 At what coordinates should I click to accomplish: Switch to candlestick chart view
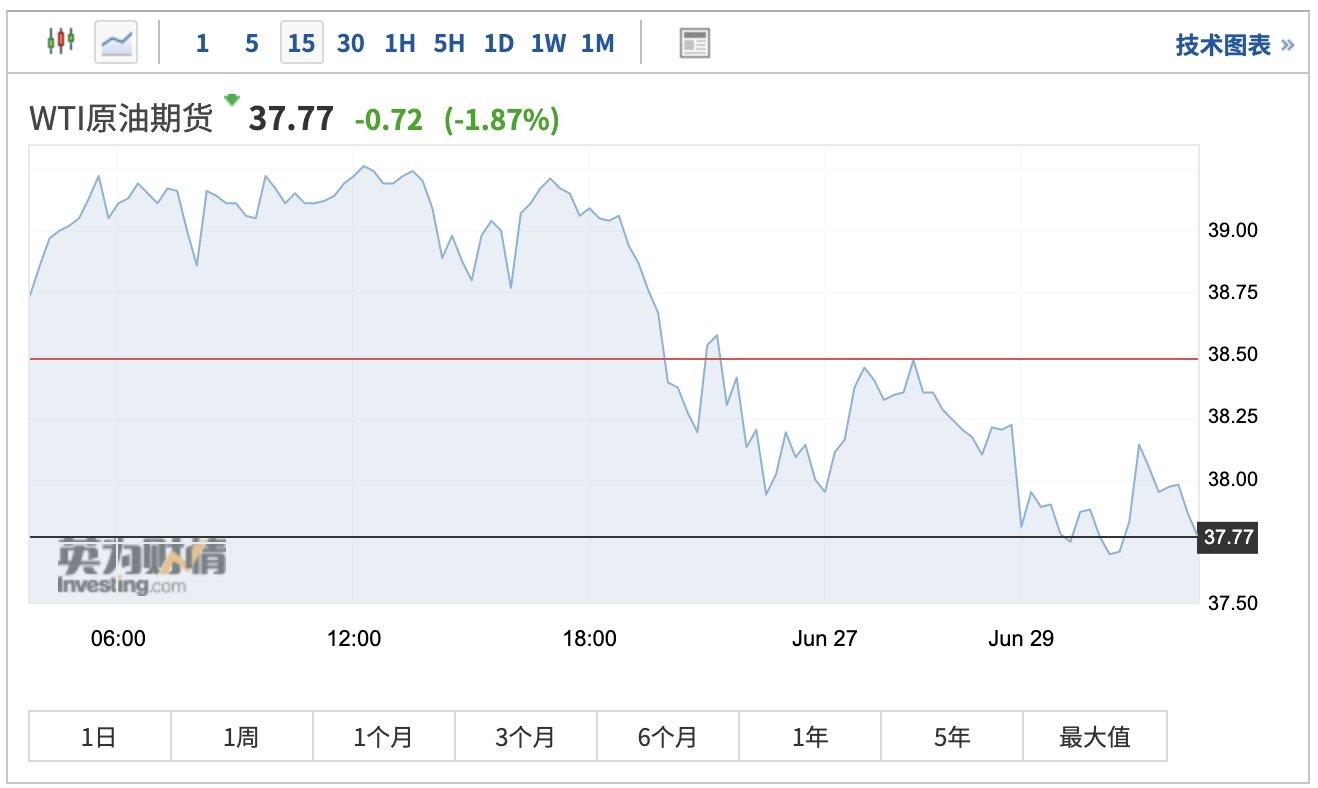61,43
